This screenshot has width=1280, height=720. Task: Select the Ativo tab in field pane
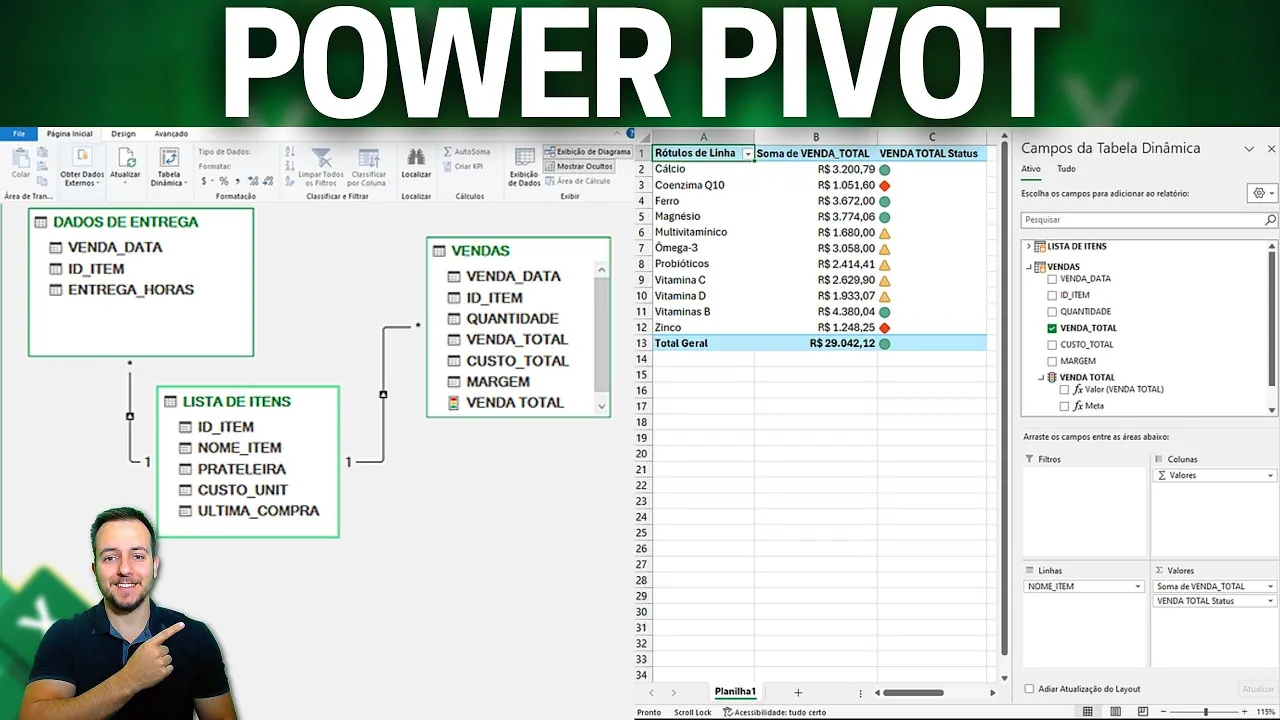(x=1031, y=169)
